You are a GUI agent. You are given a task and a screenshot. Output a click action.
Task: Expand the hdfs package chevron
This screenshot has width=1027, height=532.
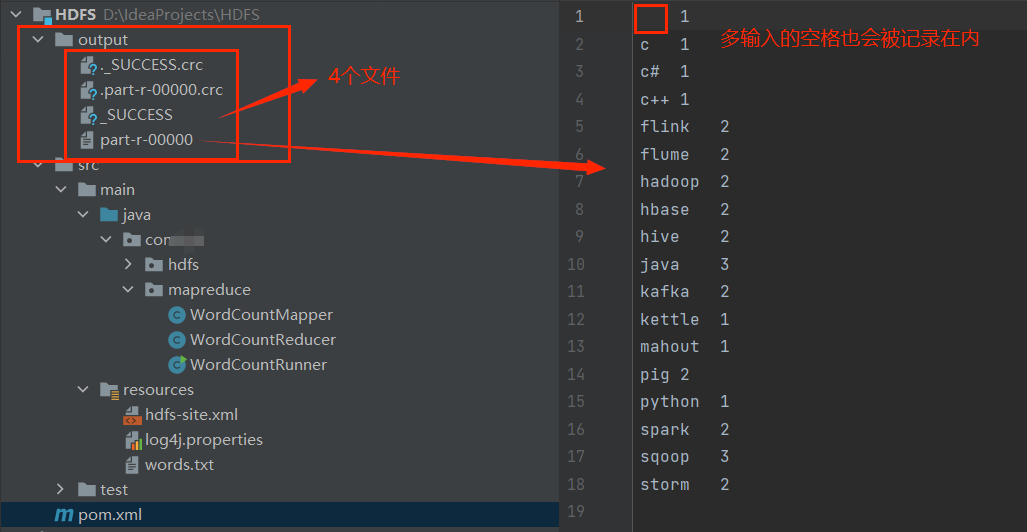(x=128, y=265)
